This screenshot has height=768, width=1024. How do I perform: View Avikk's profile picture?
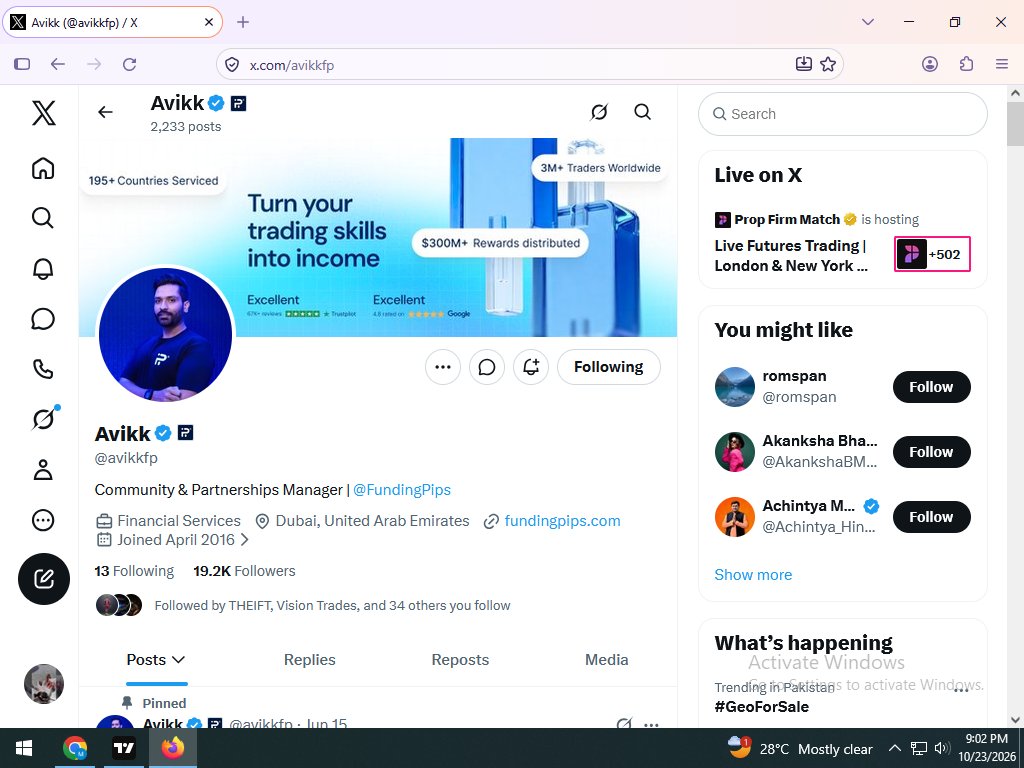click(165, 334)
